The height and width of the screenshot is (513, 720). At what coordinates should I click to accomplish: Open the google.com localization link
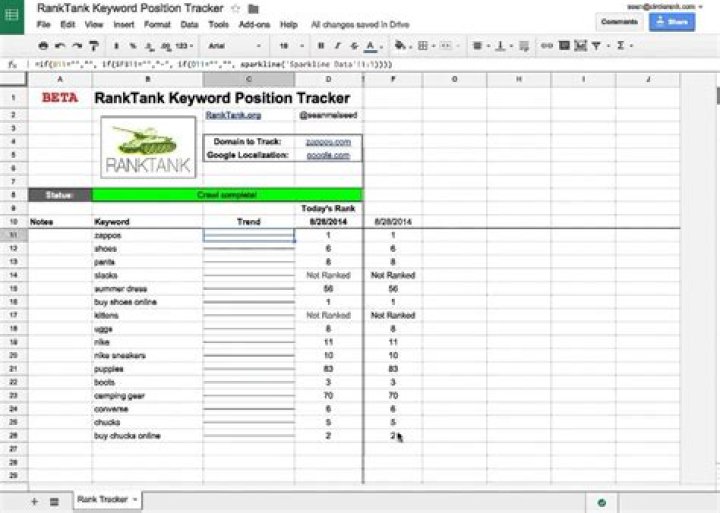click(328, 155)
